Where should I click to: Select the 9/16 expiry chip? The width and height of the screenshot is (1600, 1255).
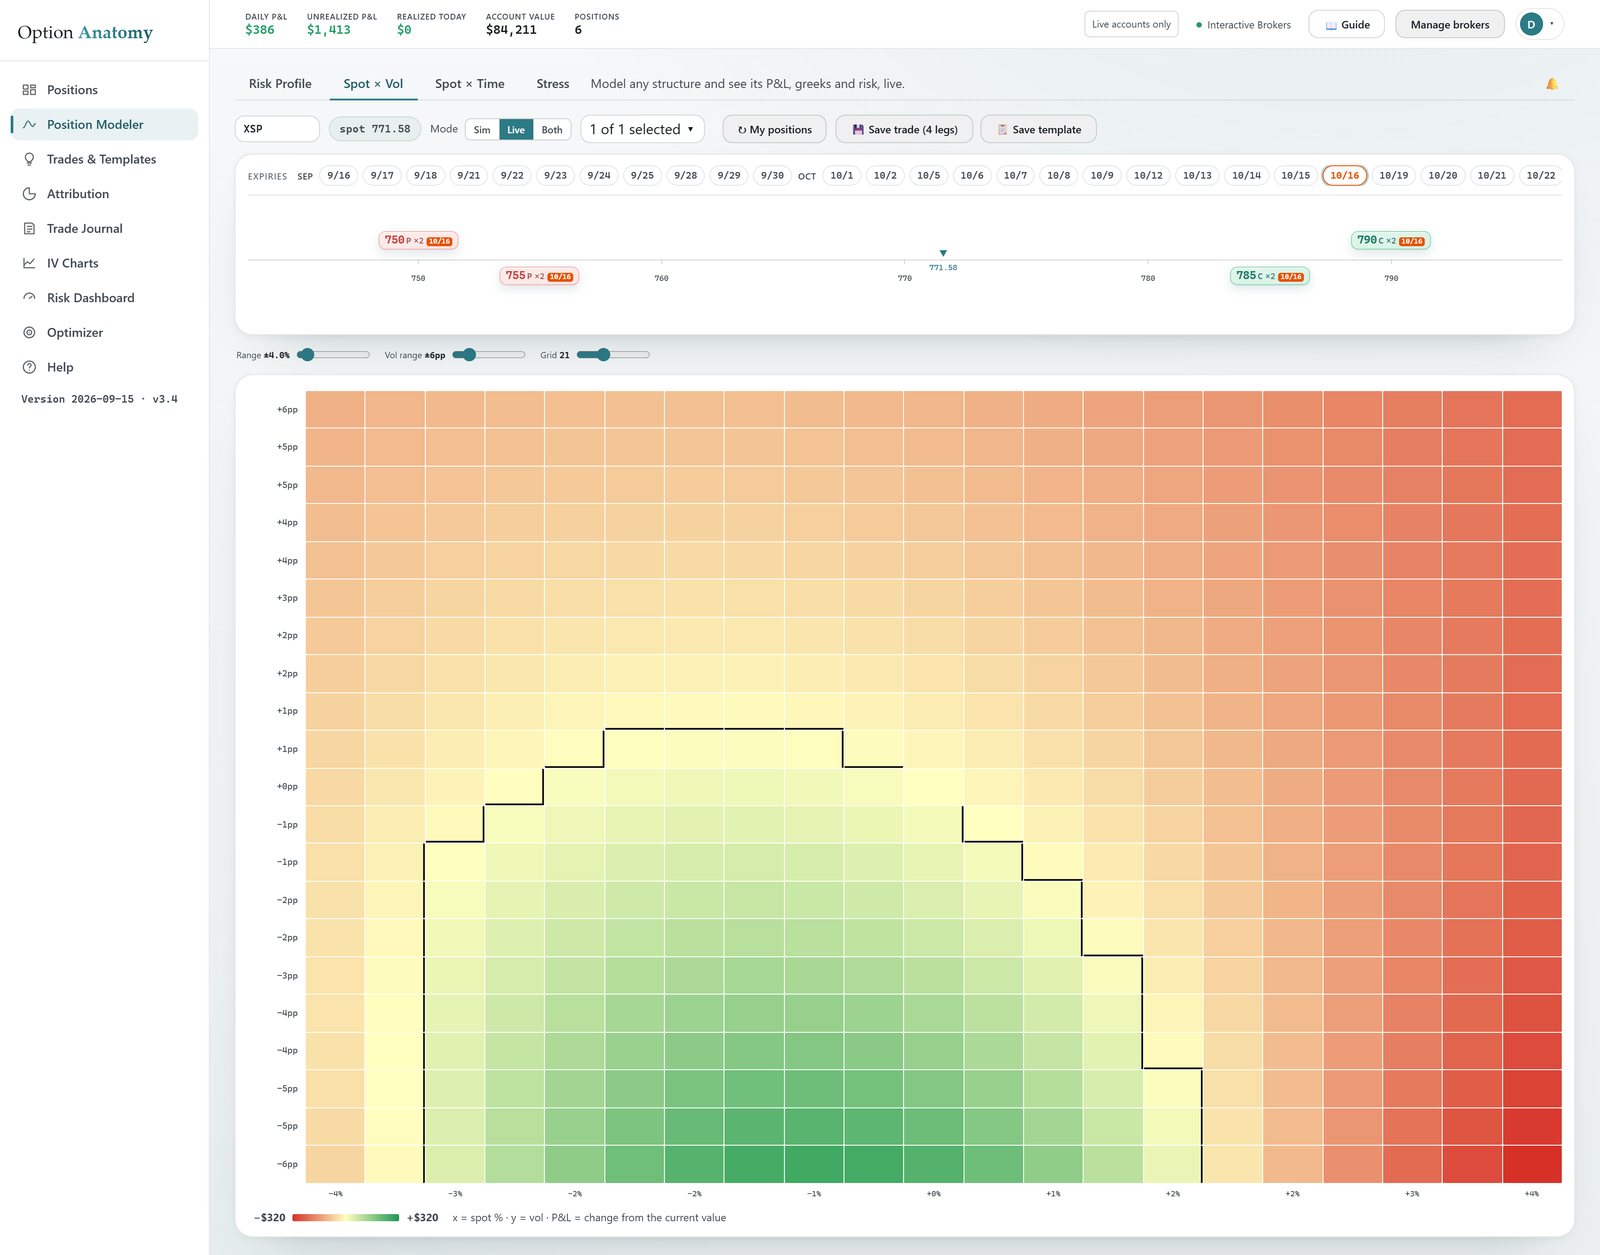pos(339,176)
